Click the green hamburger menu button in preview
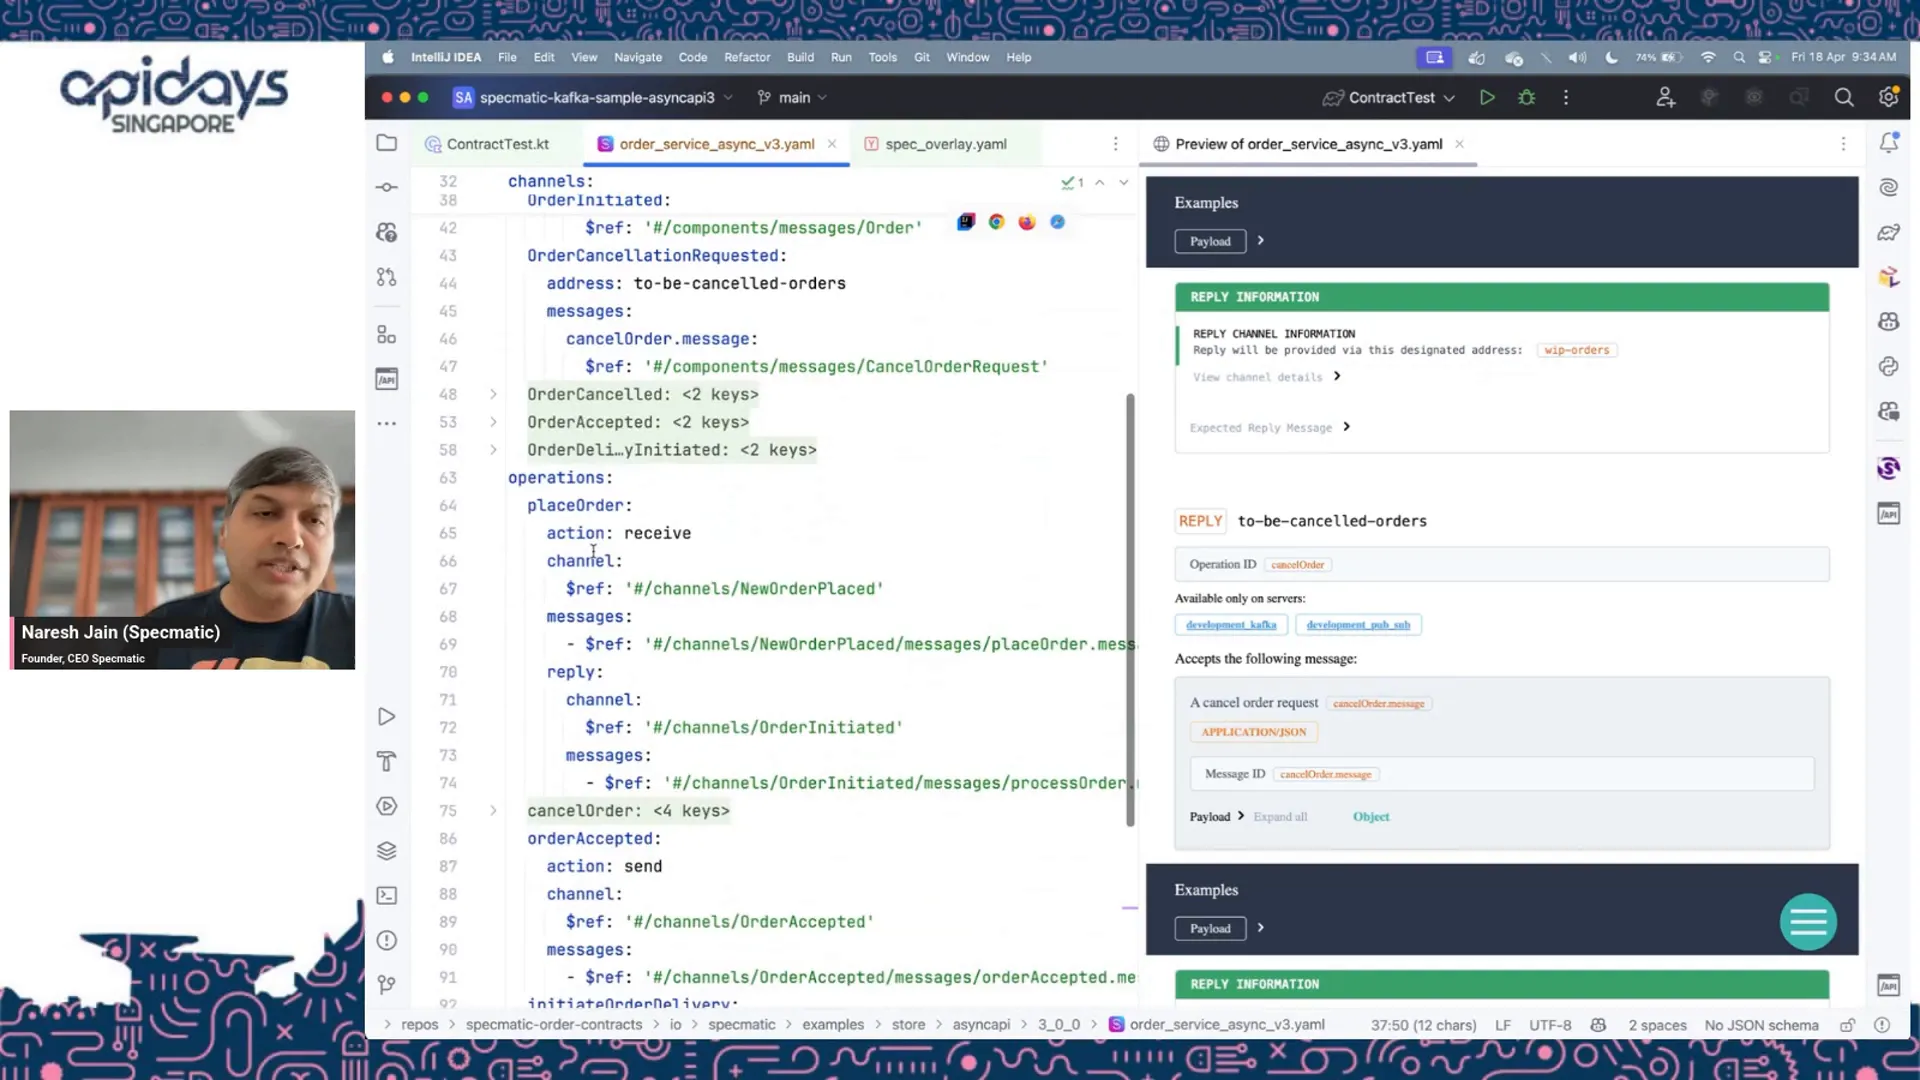The height and width of the screenshot is (1080, 1920). pos(1808,922)
